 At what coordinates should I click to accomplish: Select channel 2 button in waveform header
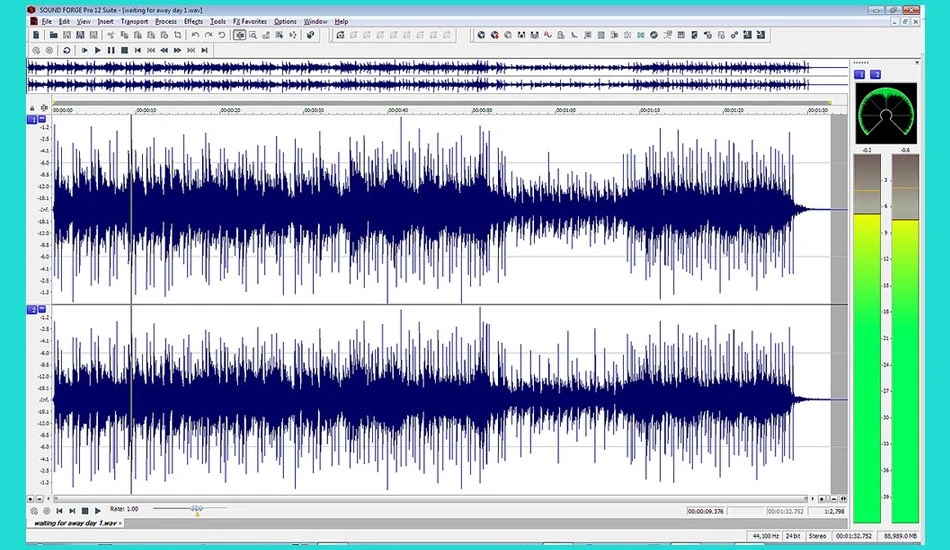tap(32, 310)
